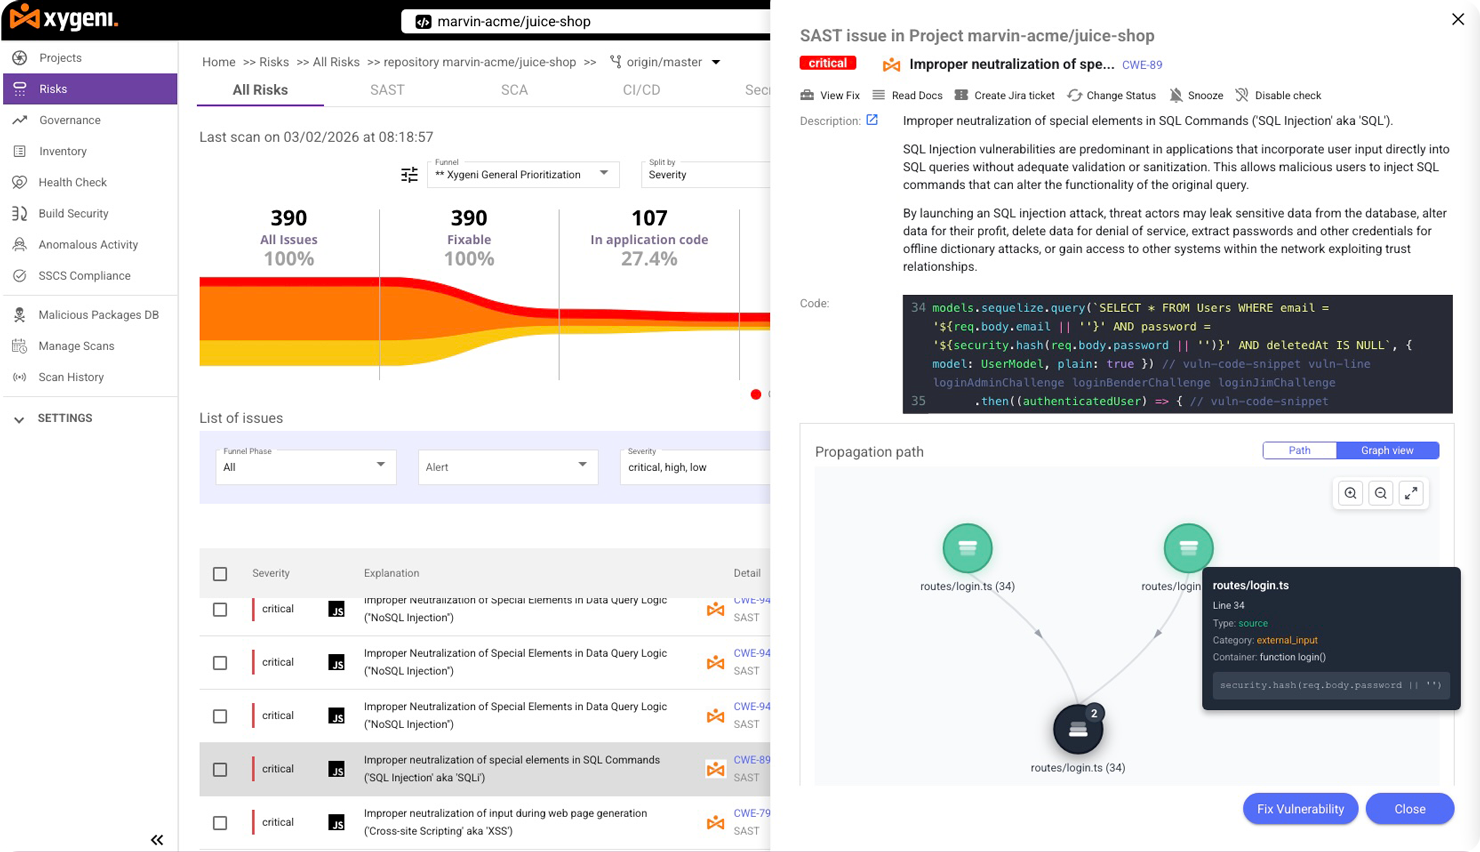Snooze this issue
The width and height of the screenshot is (1480, 852).
click(x=1196, y=95)
